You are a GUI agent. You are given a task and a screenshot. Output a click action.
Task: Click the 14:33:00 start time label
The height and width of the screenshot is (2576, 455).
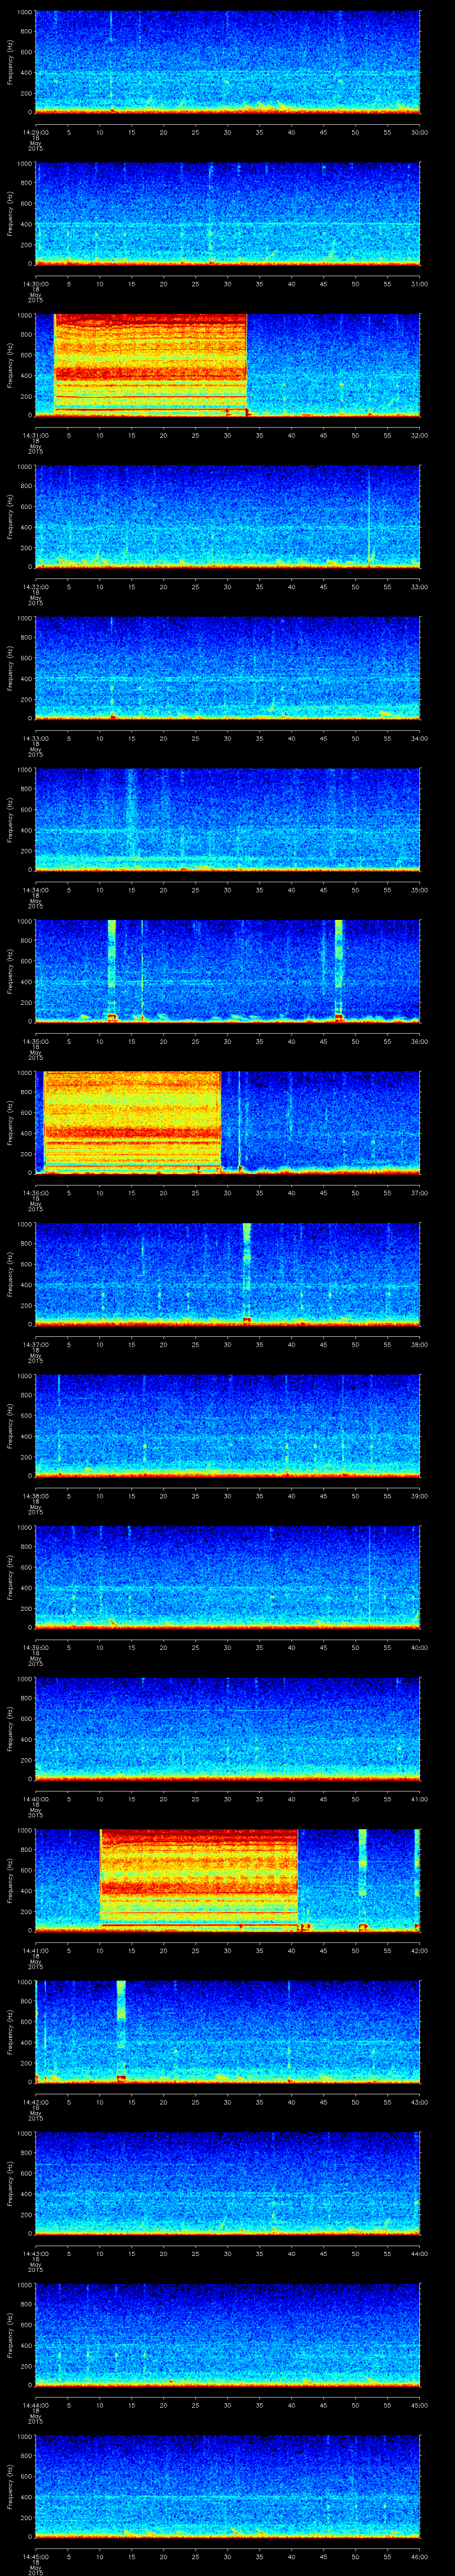pyautogui.click(x=35, y=738)
